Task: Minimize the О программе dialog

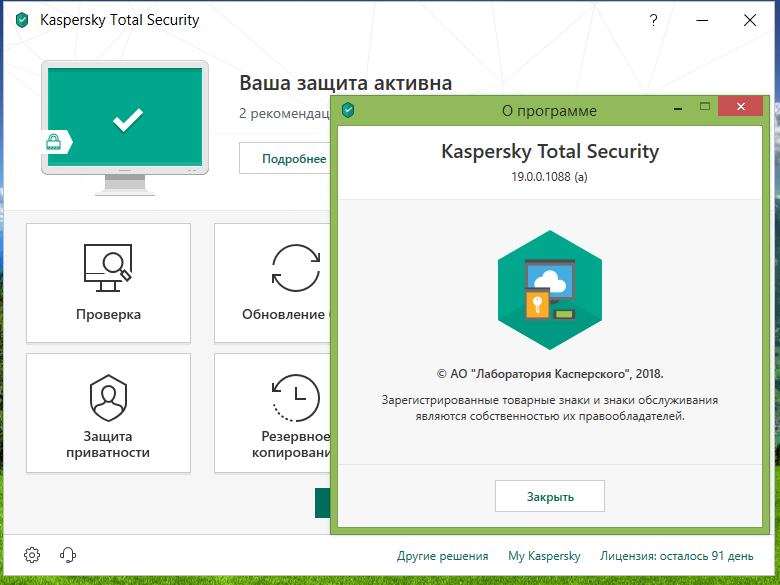Action: (x=678, y=108)
